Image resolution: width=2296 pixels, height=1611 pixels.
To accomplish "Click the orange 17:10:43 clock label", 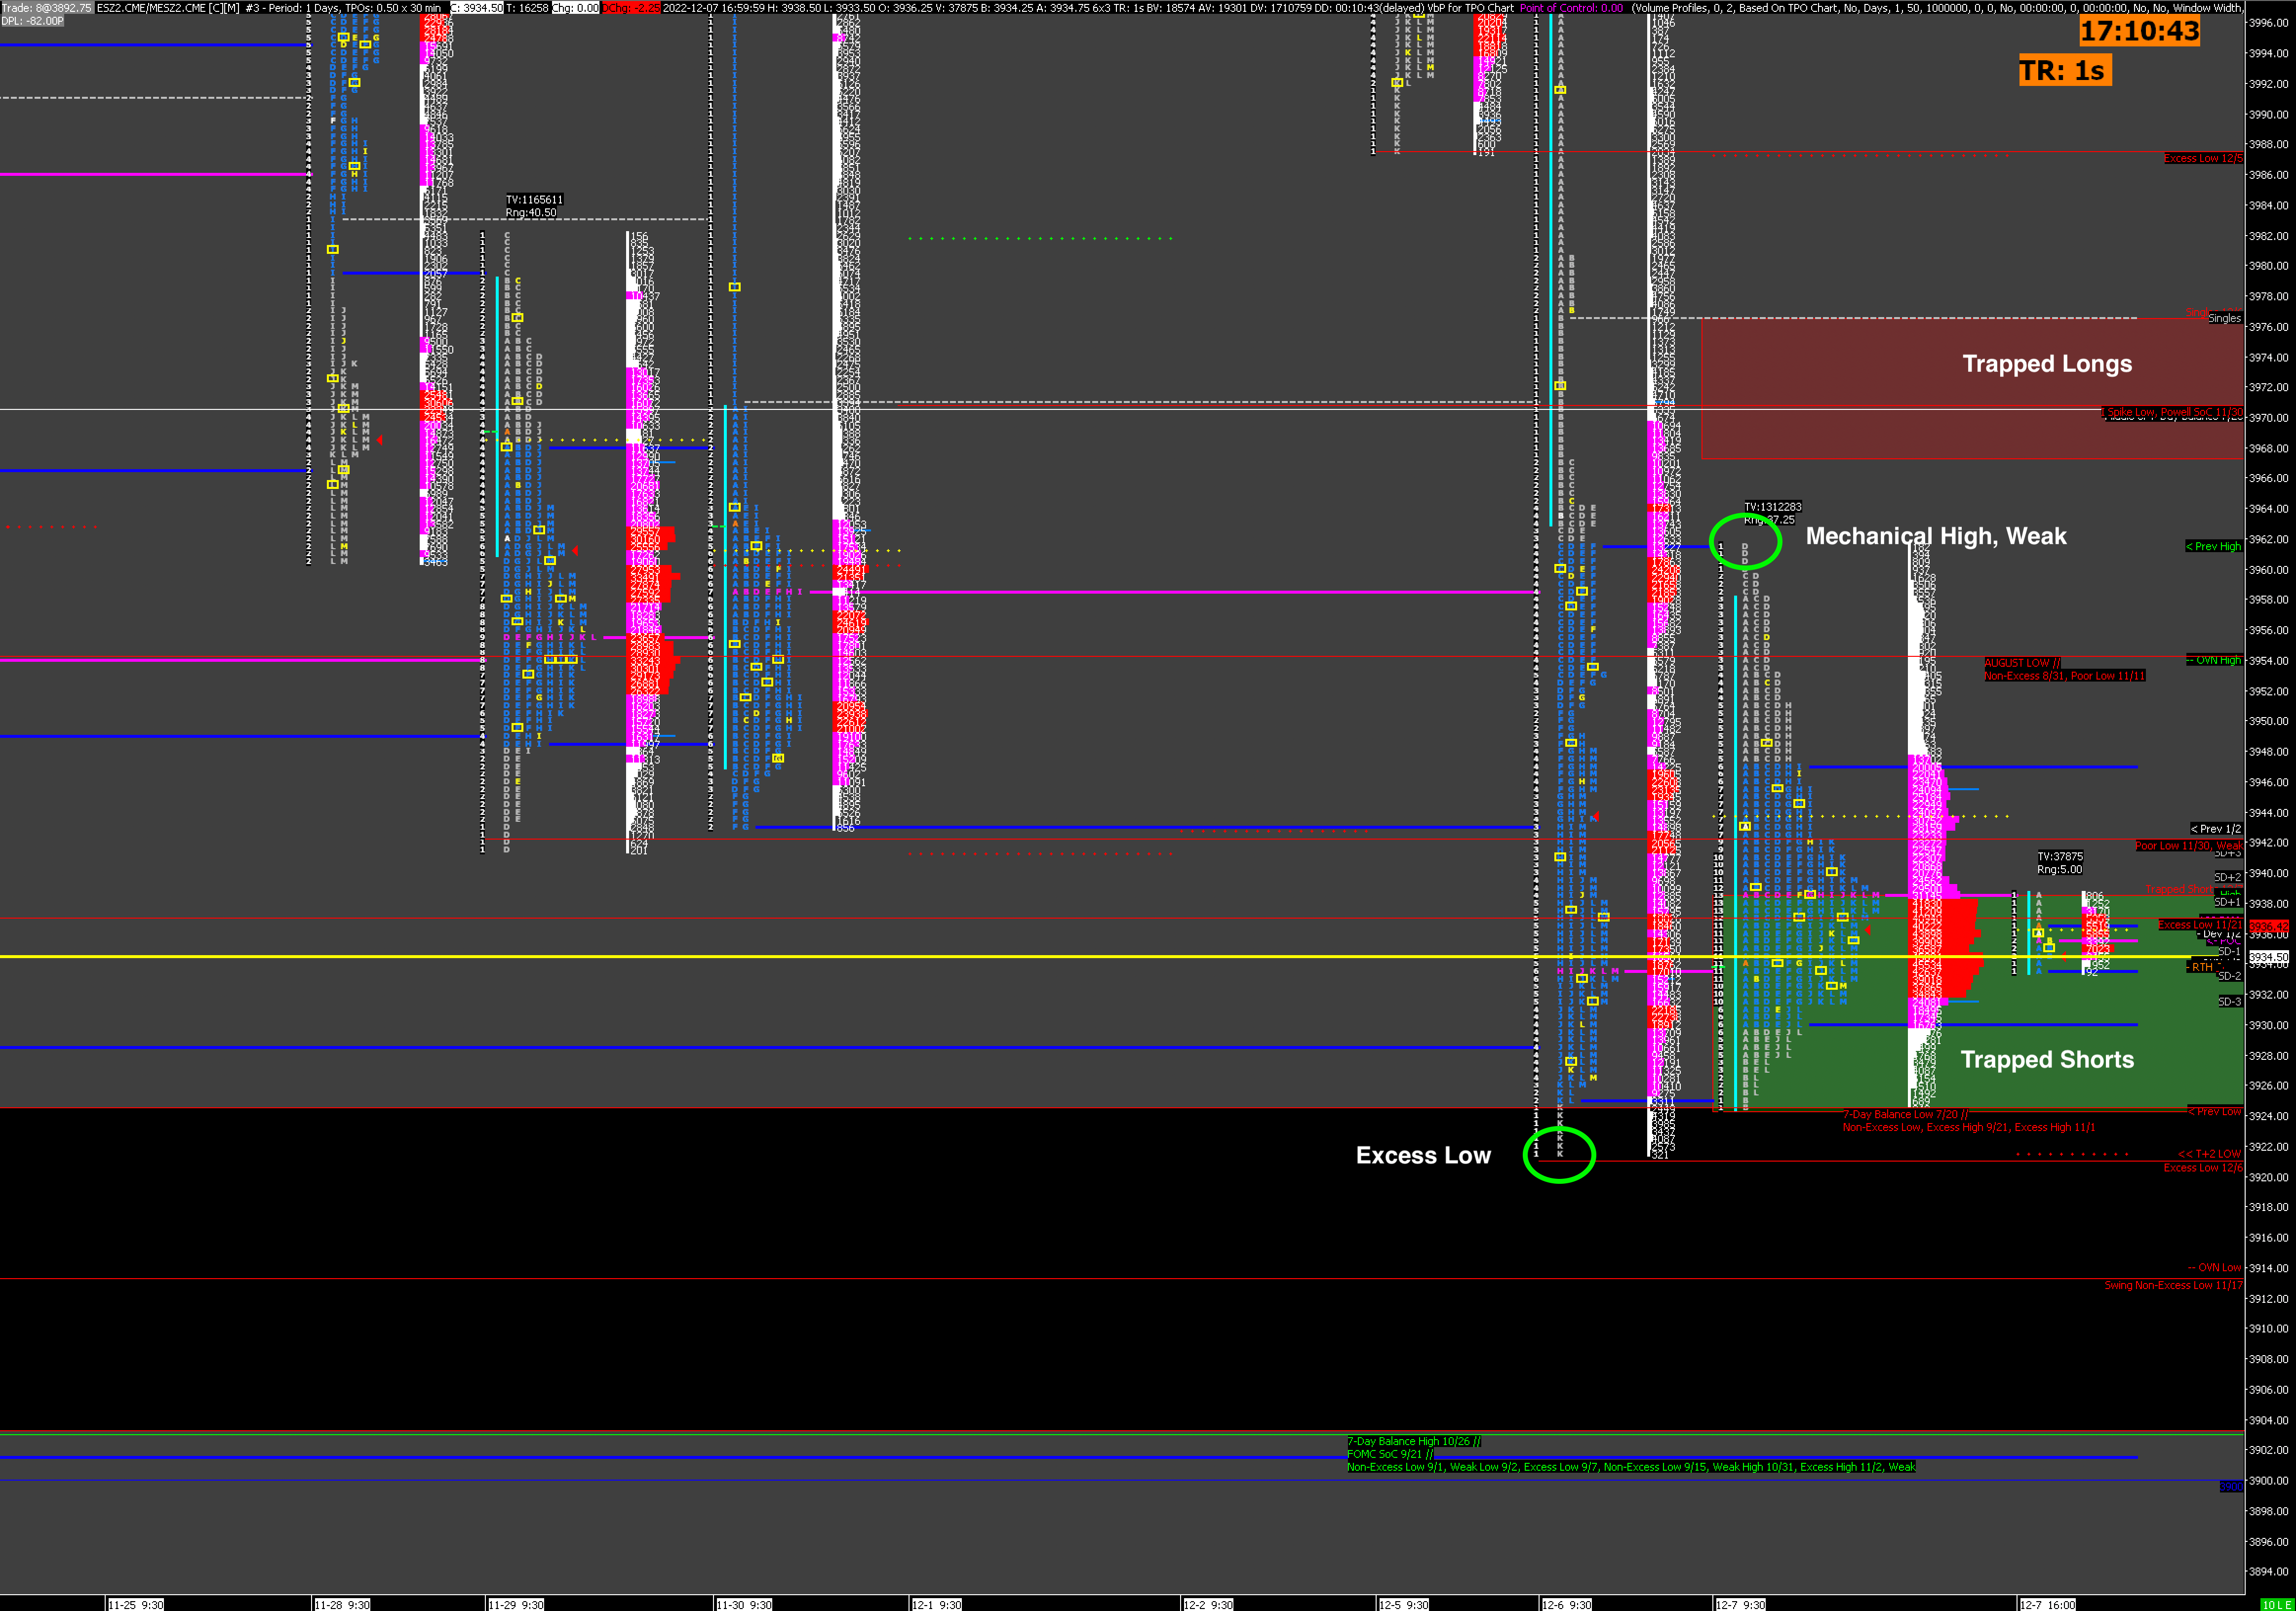I will tap(2139, 31).
